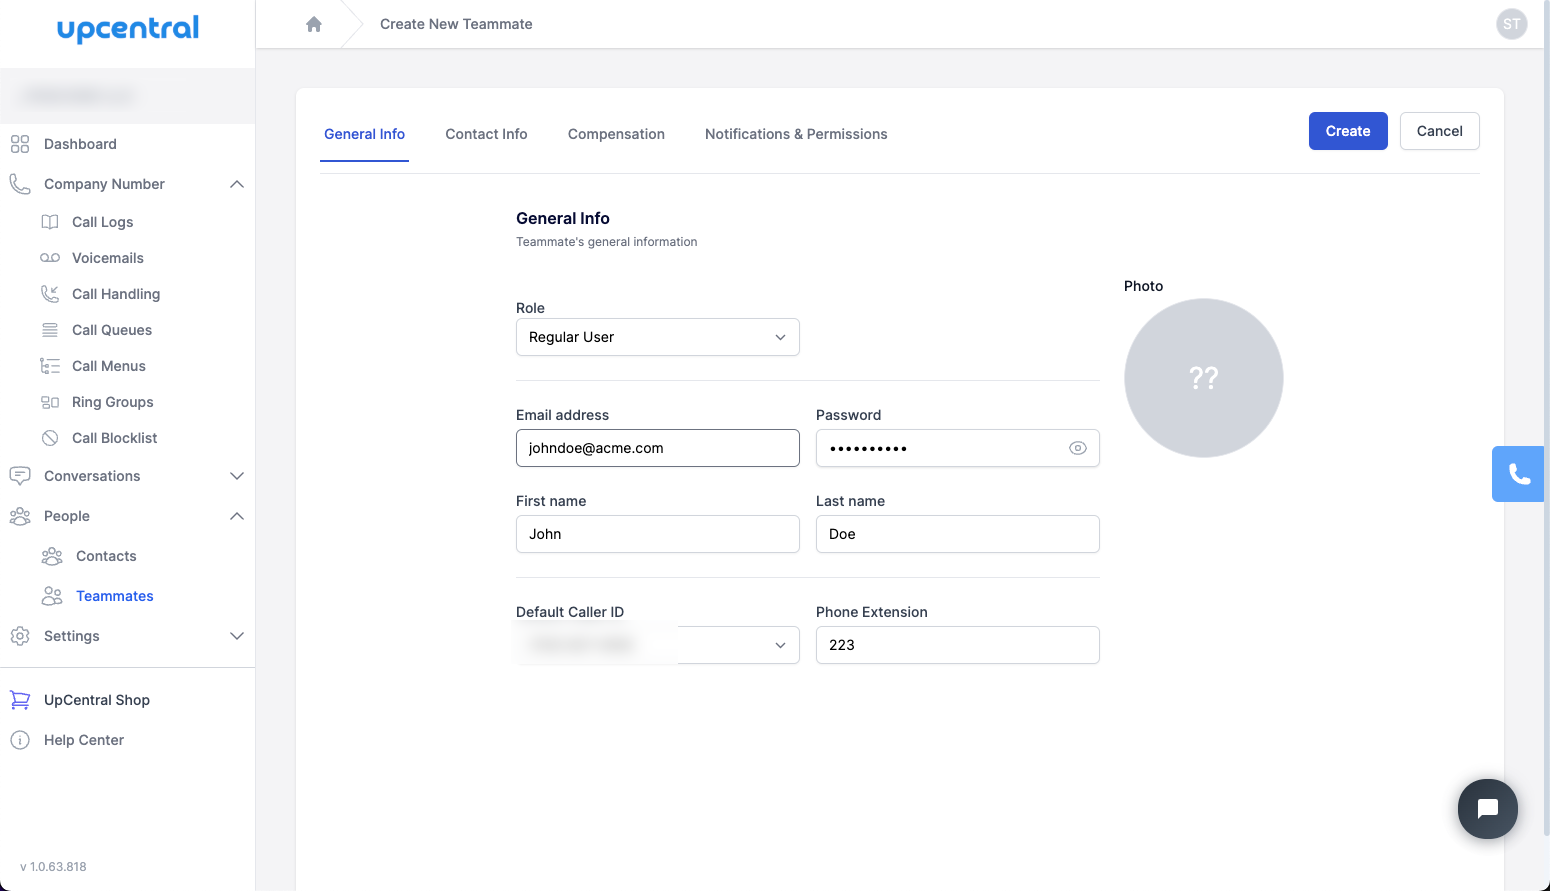
Task: Go to Voicemails in the sidebar
Action: point(107,258)
